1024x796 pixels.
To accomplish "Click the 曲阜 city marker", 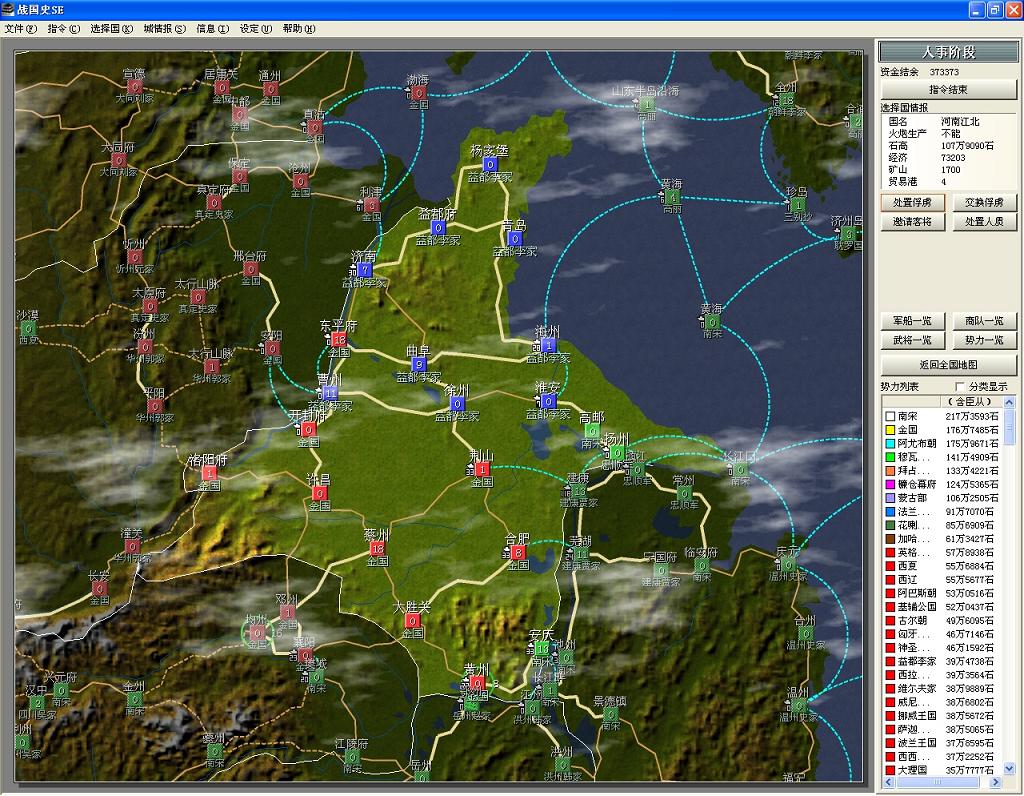I will coord(419,364).
